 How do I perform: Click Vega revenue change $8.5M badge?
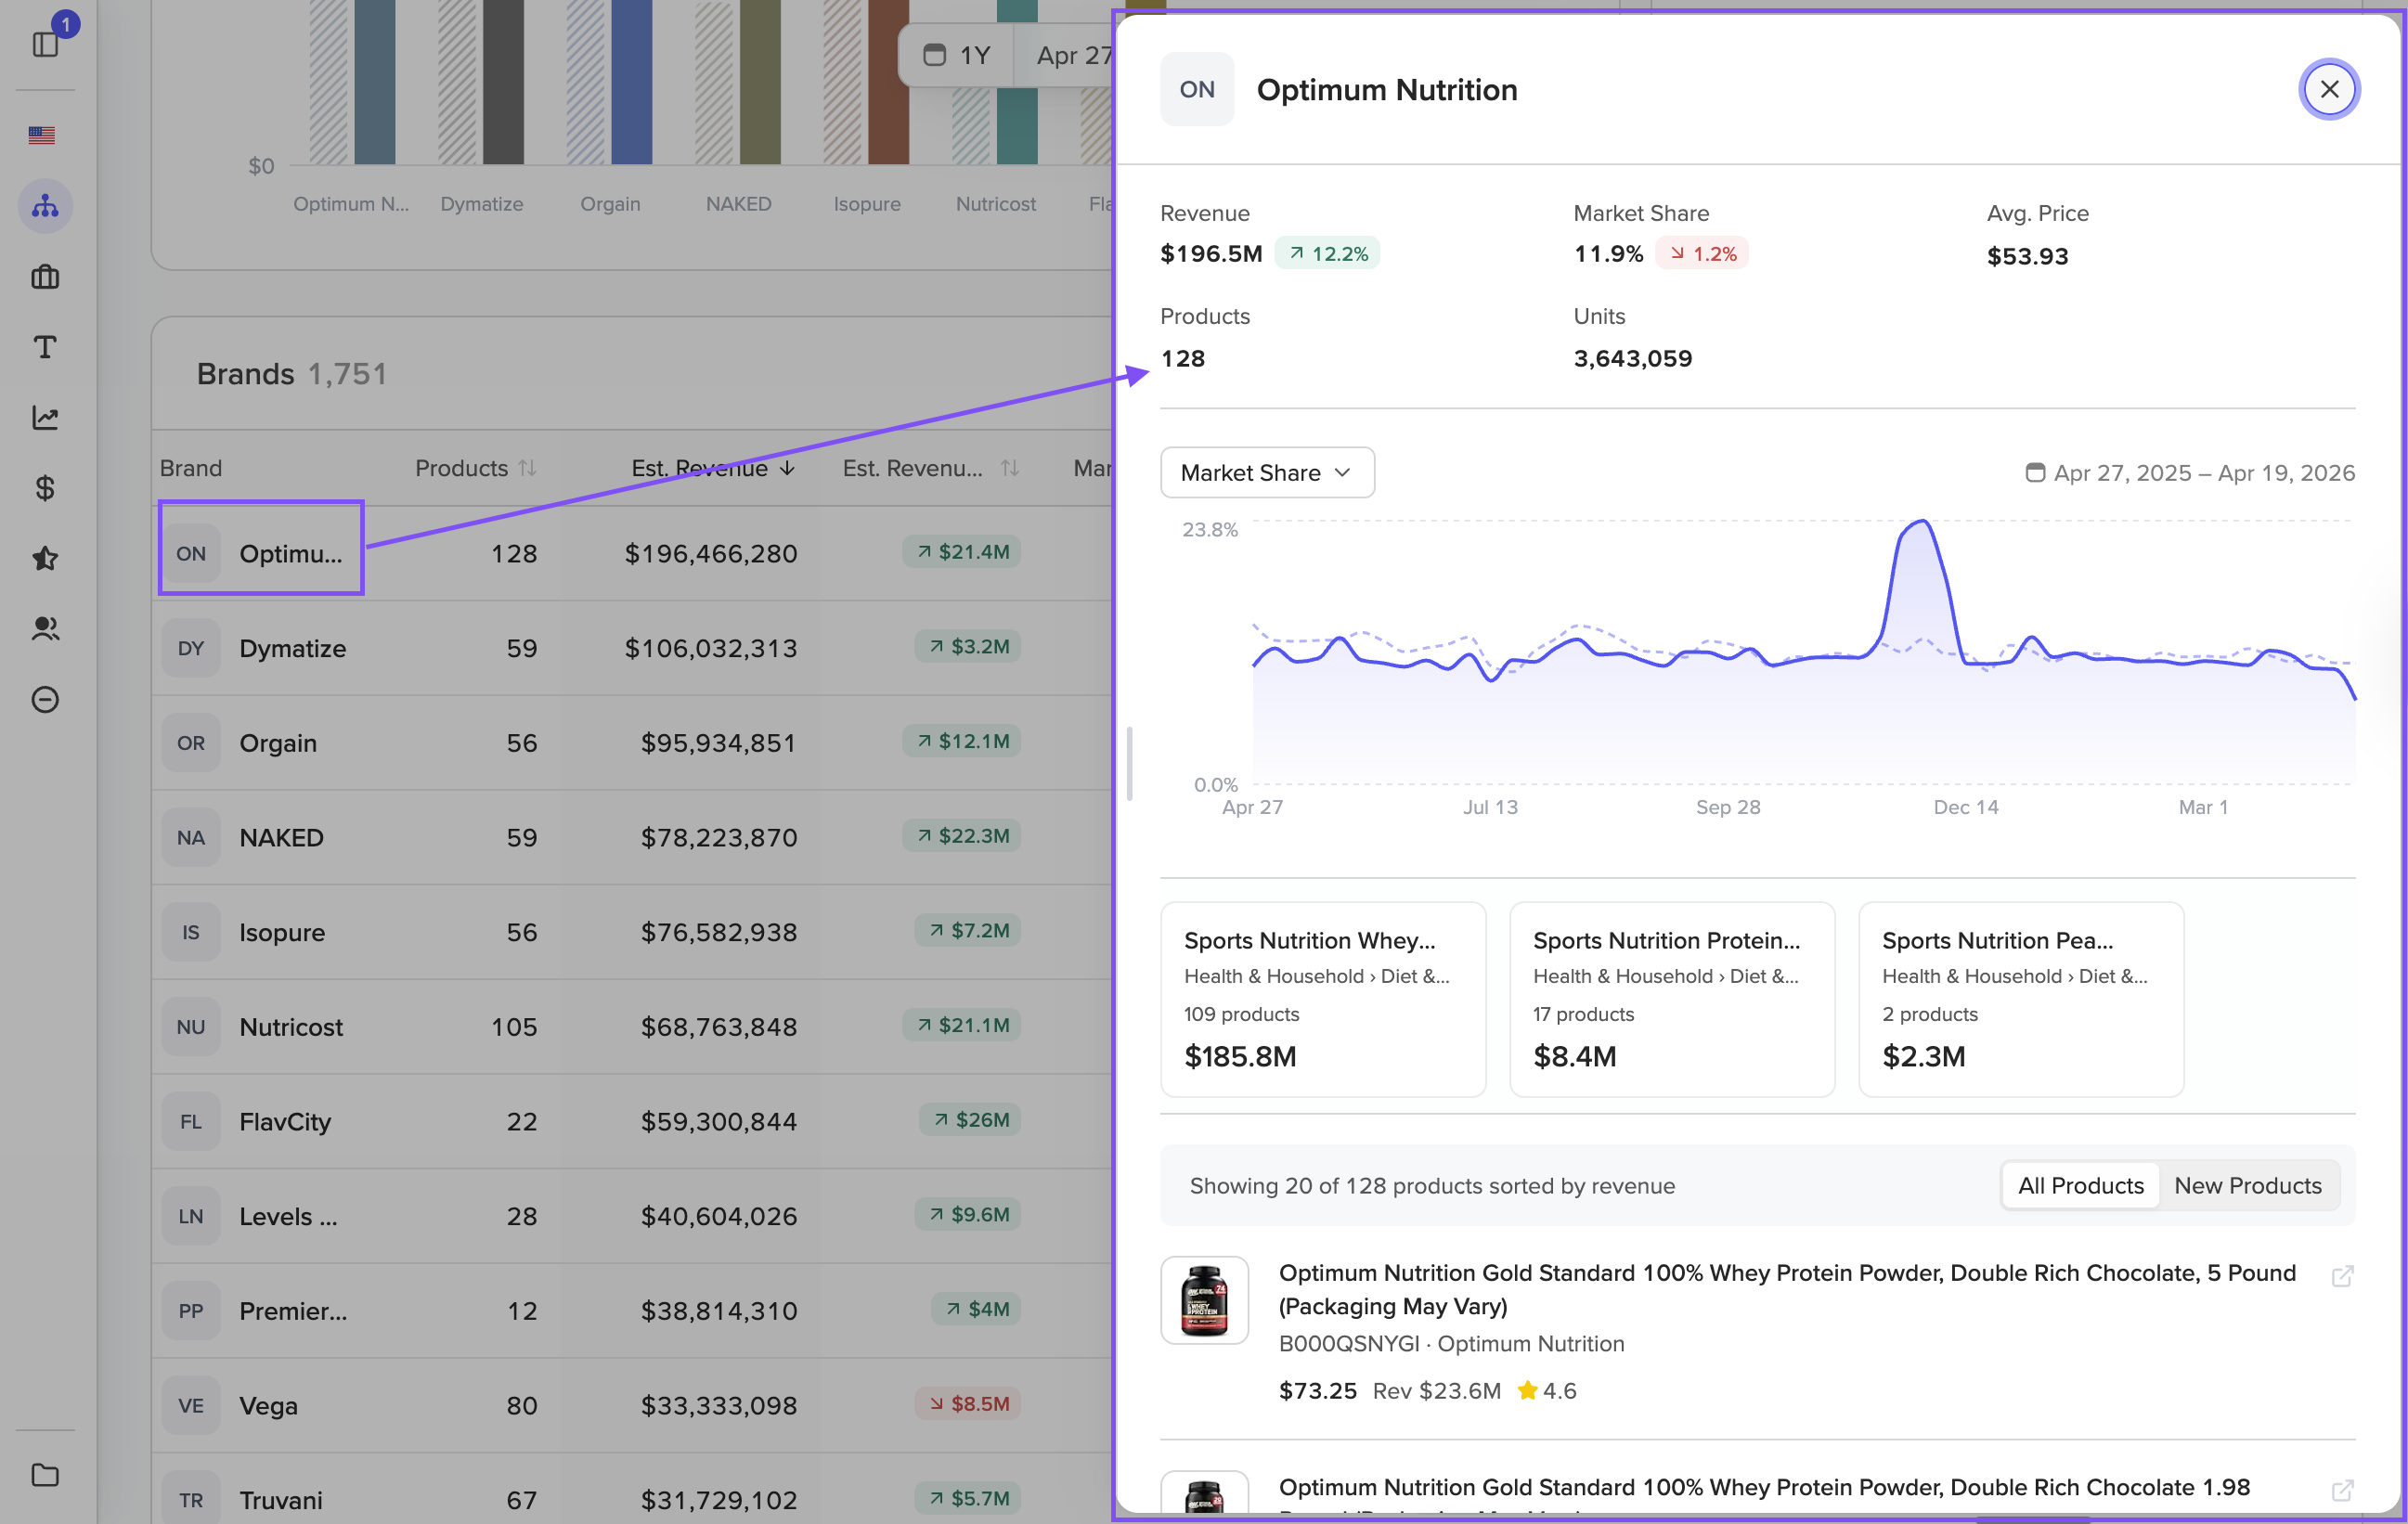pos(968,1403)
